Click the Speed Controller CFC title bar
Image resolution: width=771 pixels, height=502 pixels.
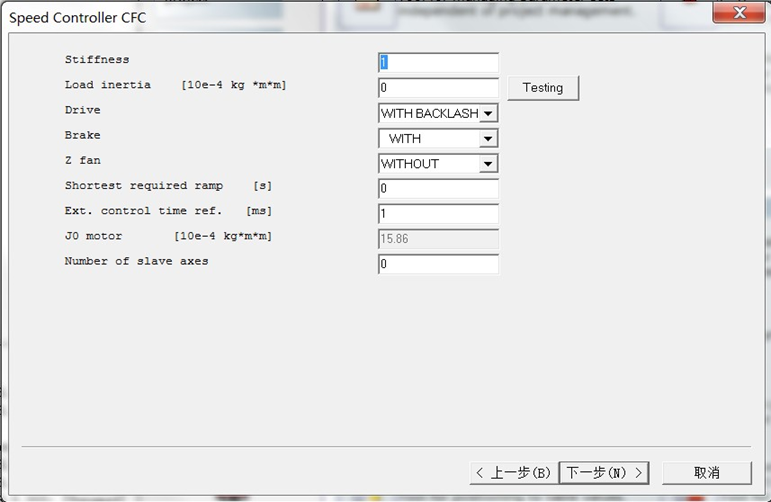(x=300, y=17)
